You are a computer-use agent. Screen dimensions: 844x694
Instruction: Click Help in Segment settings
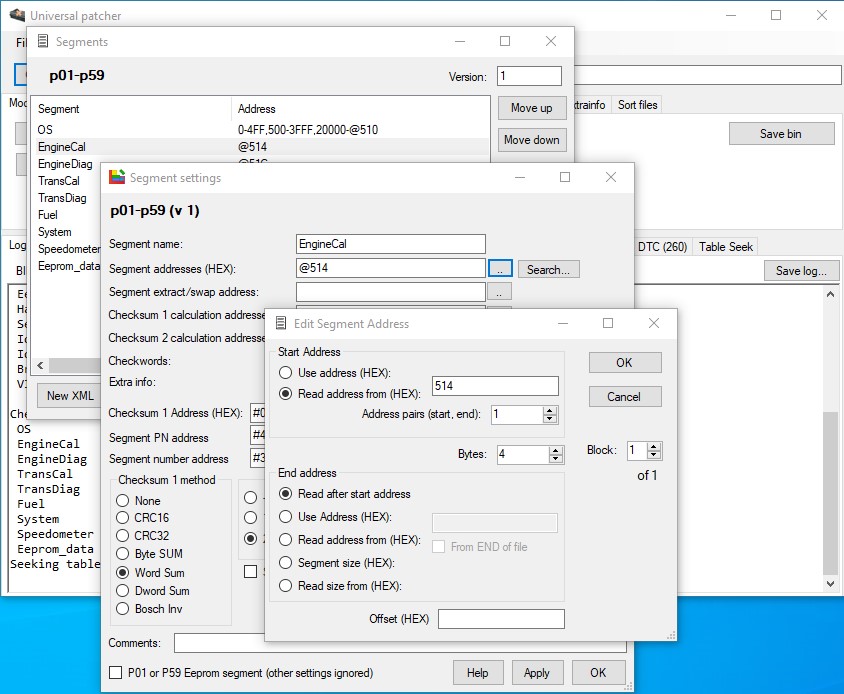478,673
